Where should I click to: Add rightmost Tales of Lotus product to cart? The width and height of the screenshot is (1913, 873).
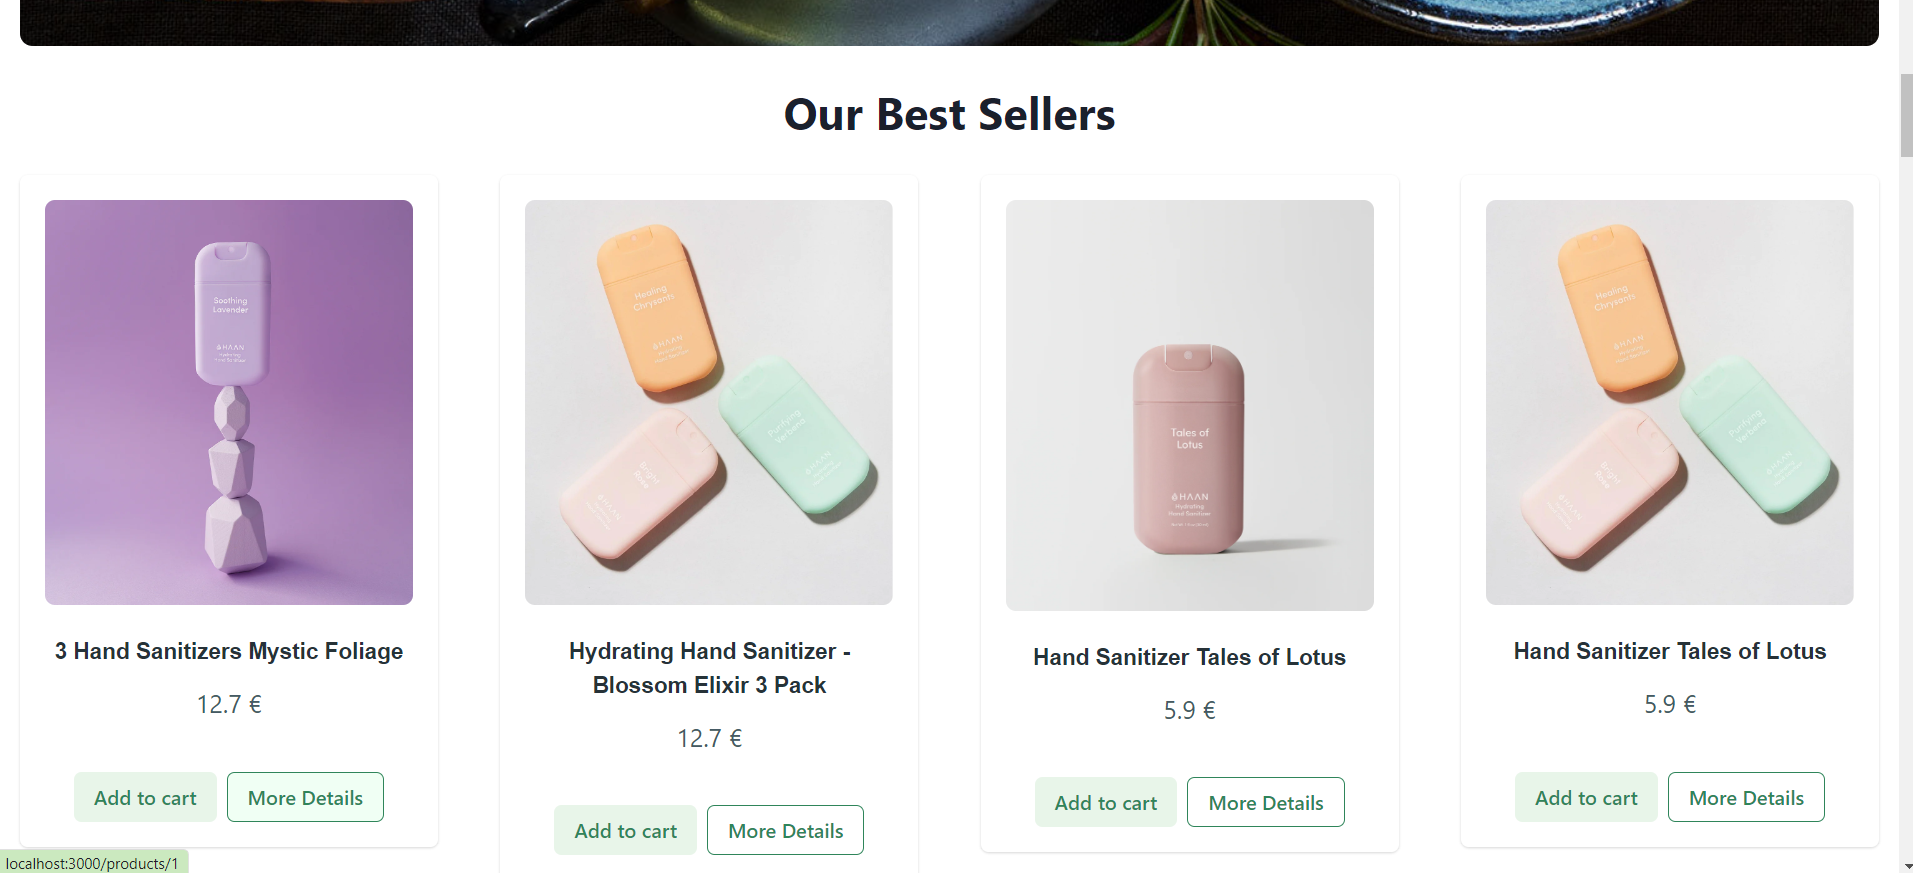(x=1585, y=797)
